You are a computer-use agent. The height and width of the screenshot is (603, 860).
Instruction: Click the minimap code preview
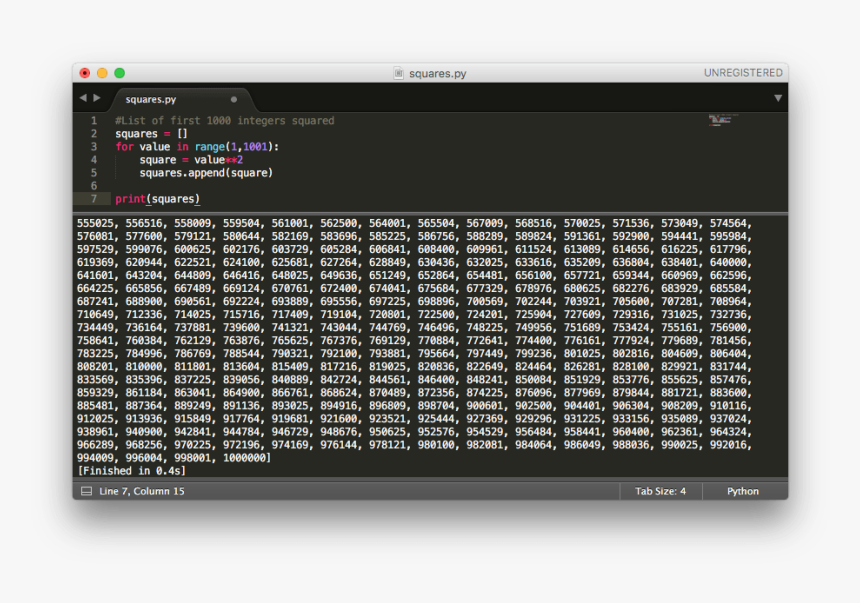point(724,120)
